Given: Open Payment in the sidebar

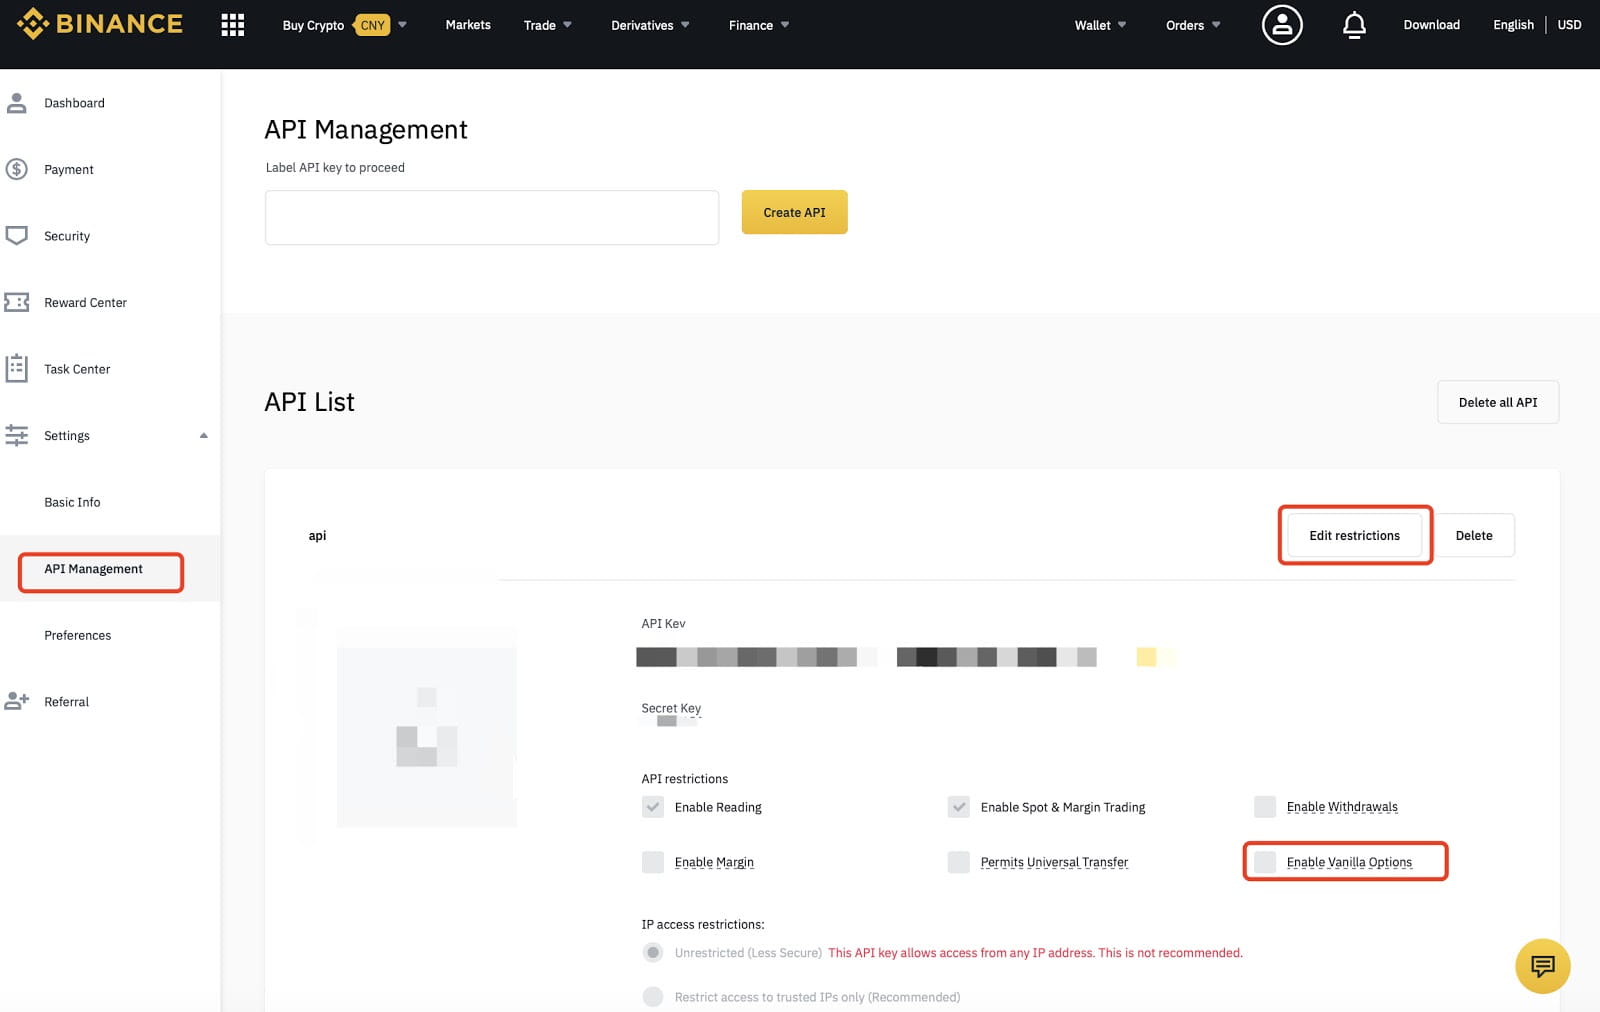Looking at the screenshot, I should tap(68, 170).
